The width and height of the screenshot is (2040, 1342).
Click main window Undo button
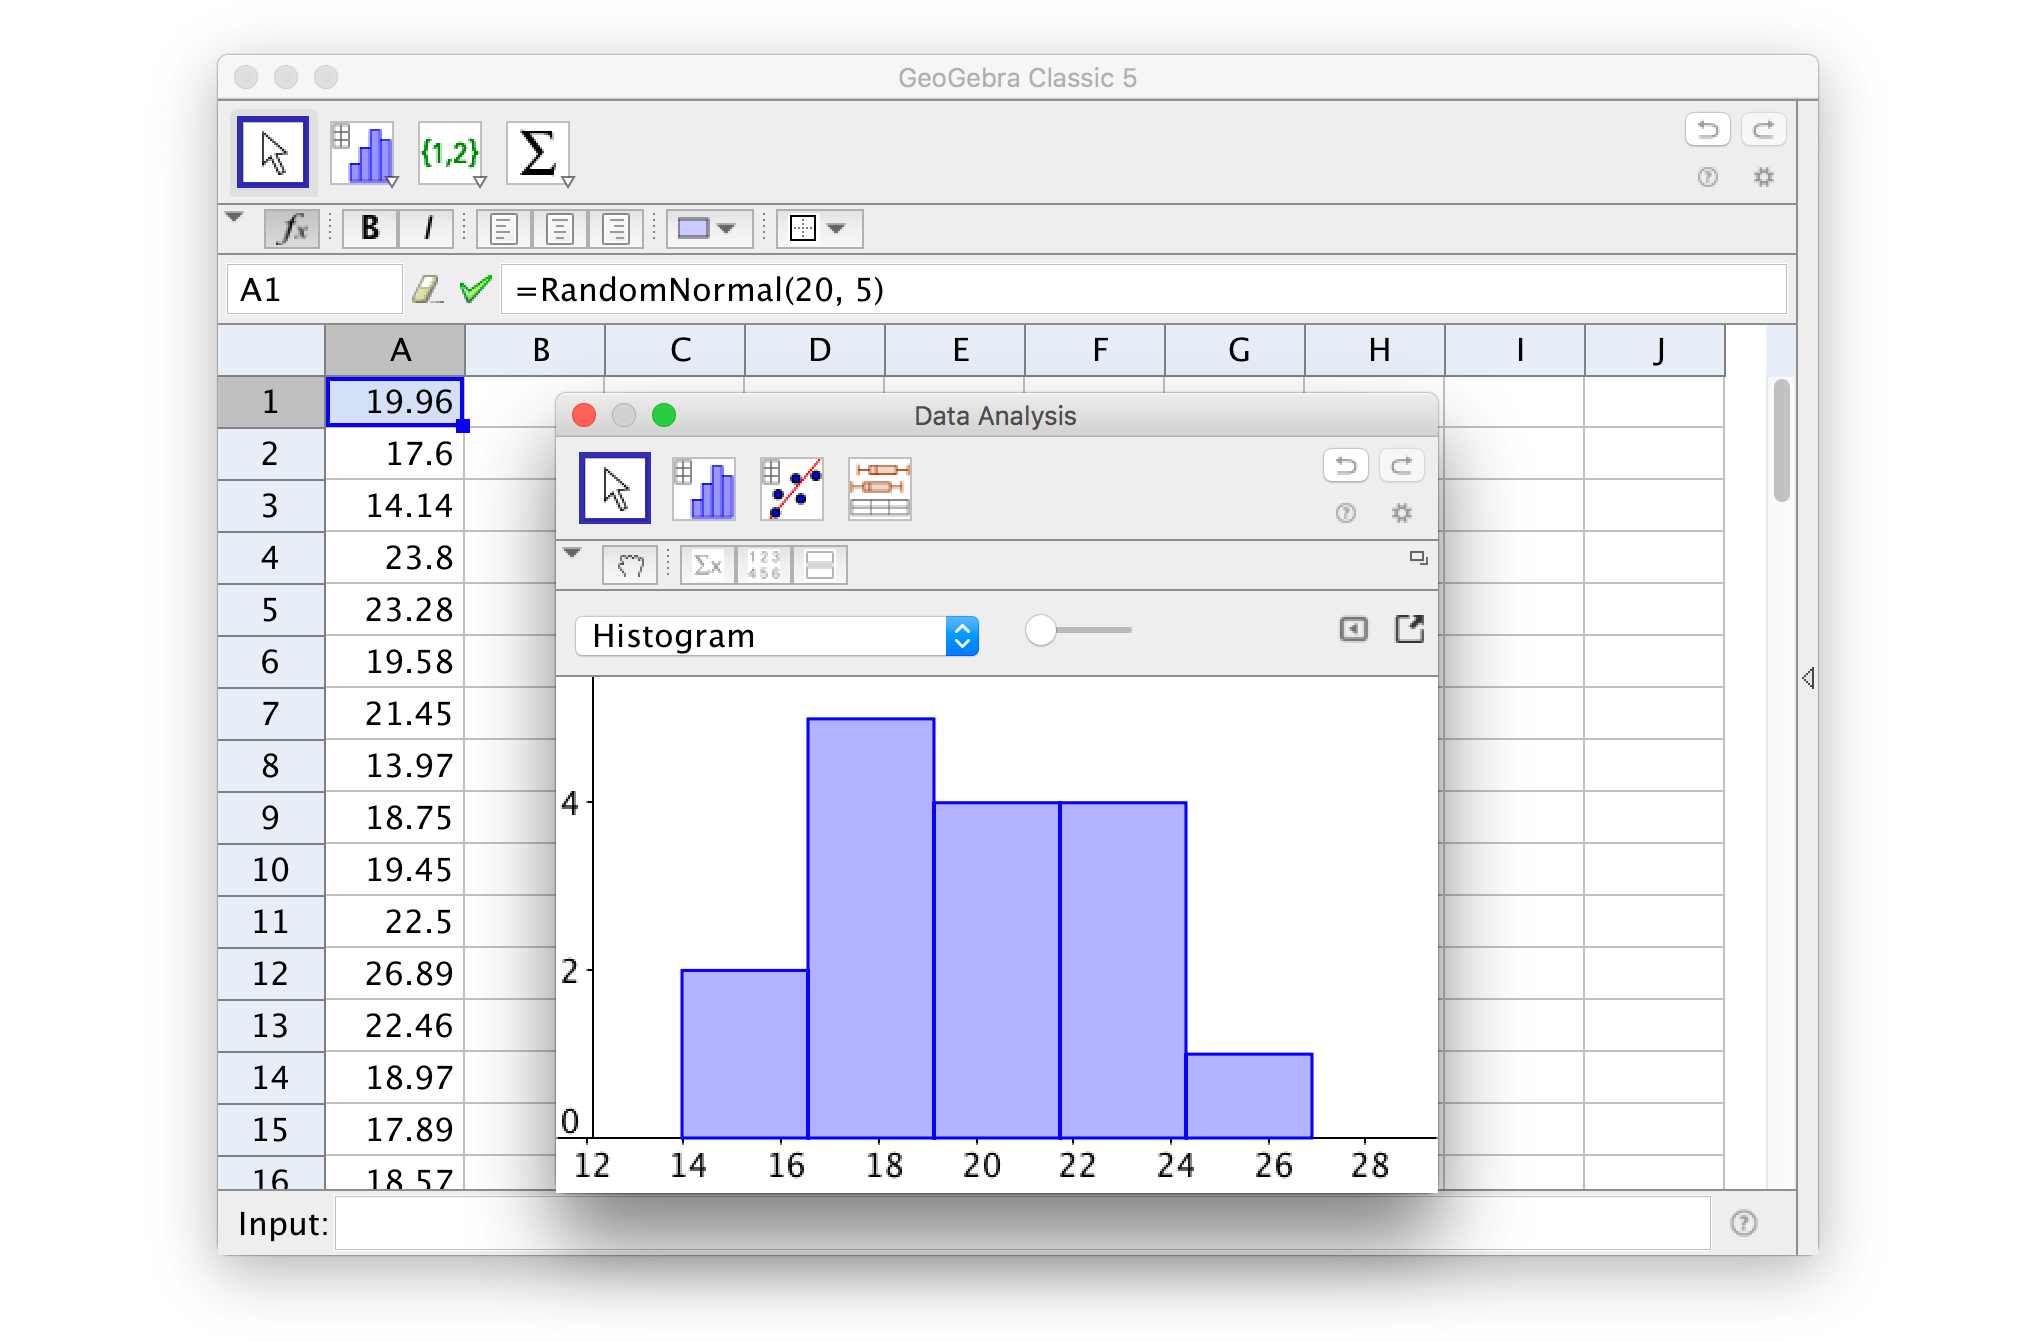pos(1708,129)
